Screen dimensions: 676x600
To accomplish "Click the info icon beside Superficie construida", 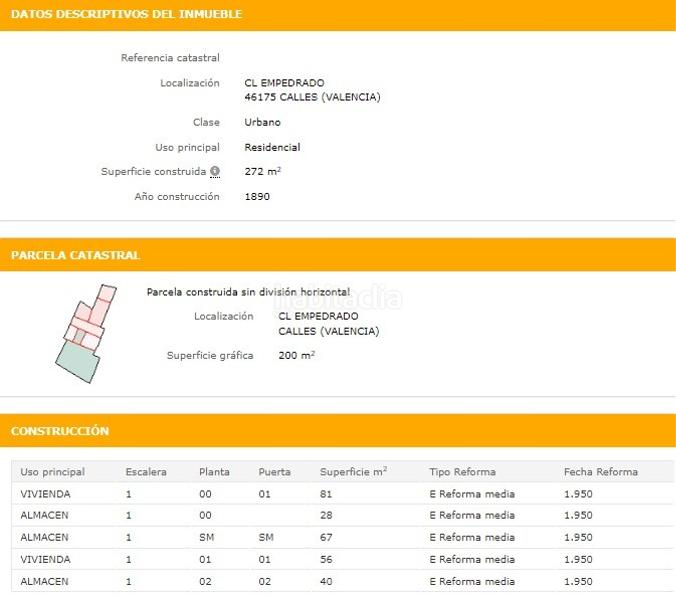I will pyautogui.click(x=215, y=172).
